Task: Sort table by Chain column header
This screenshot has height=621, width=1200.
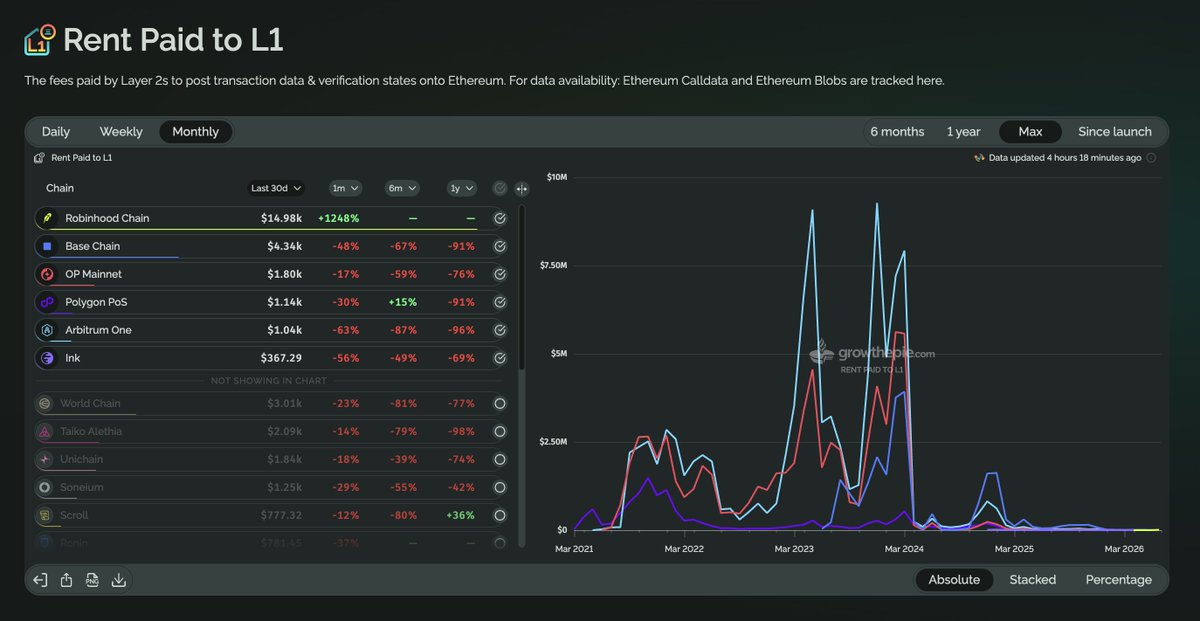Action: pos(60,188)
